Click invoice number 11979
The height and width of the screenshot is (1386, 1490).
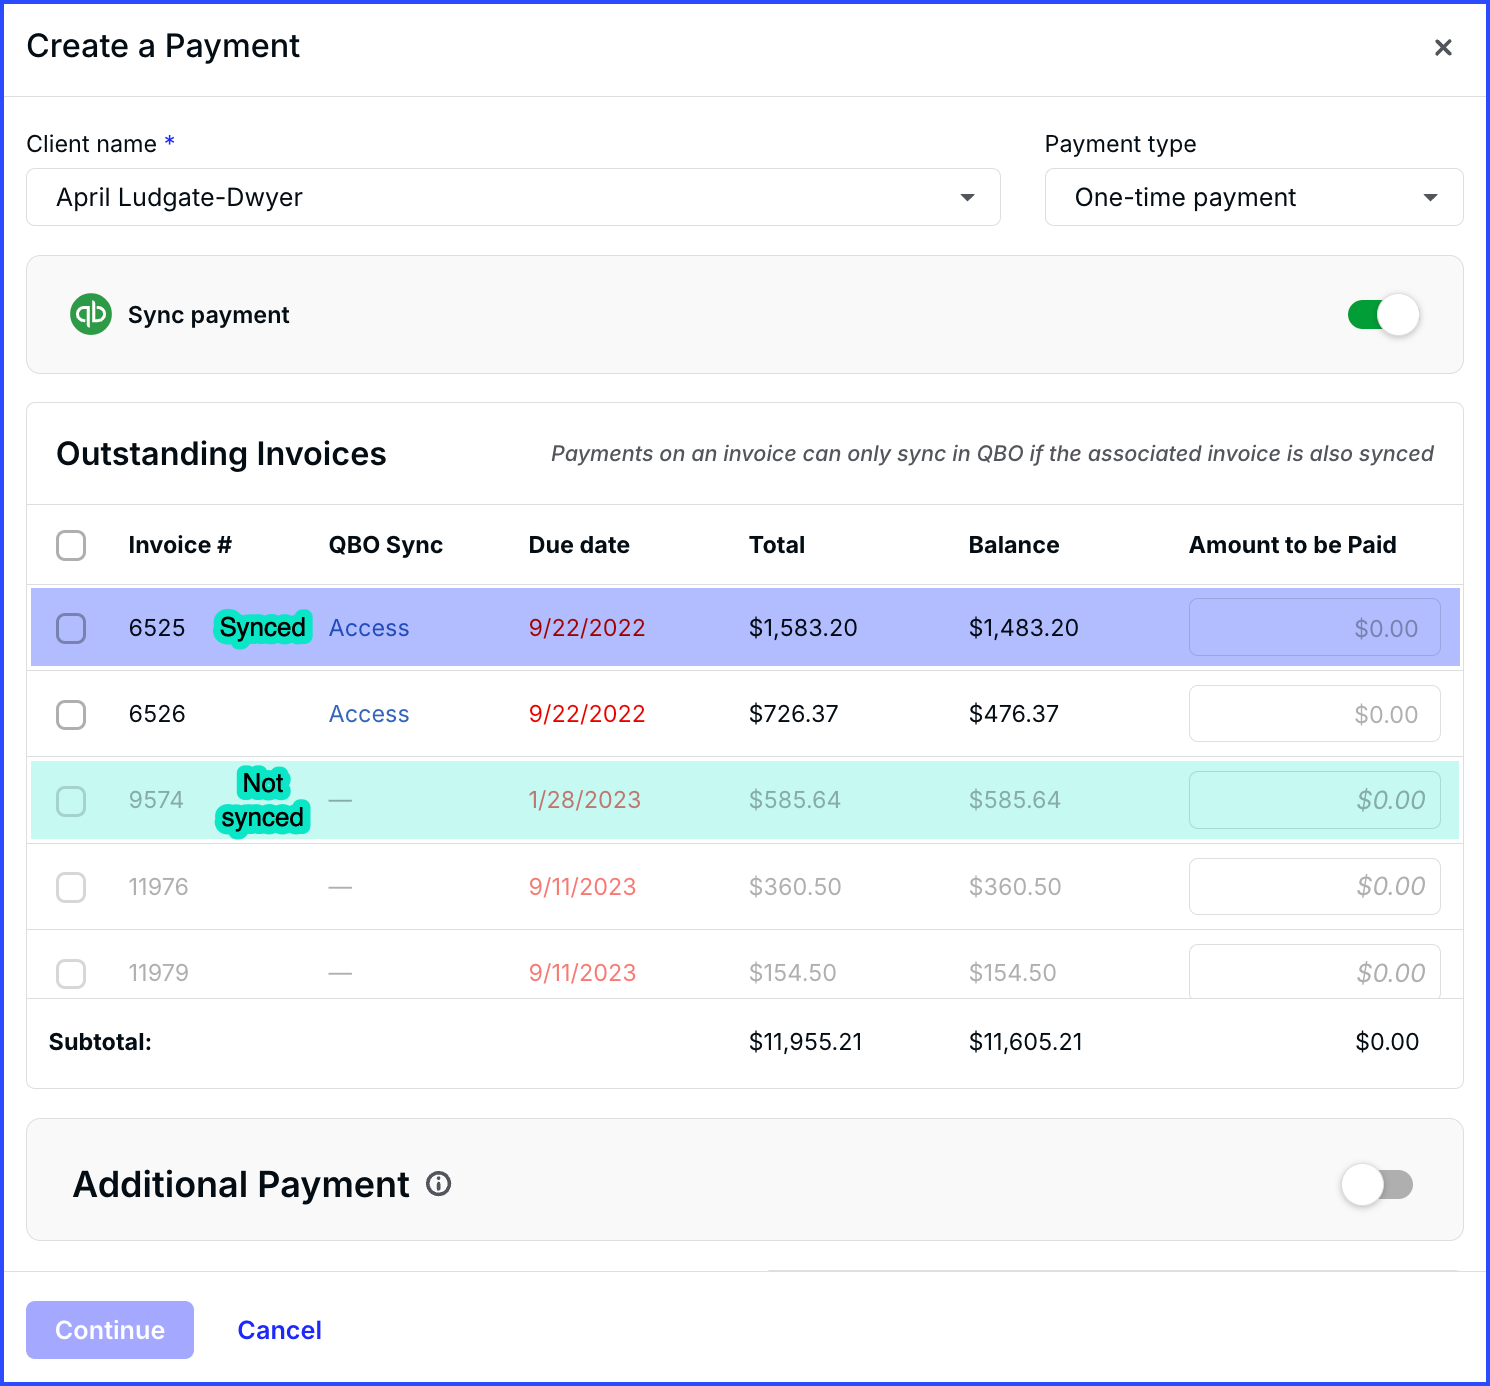pos(158,973)
